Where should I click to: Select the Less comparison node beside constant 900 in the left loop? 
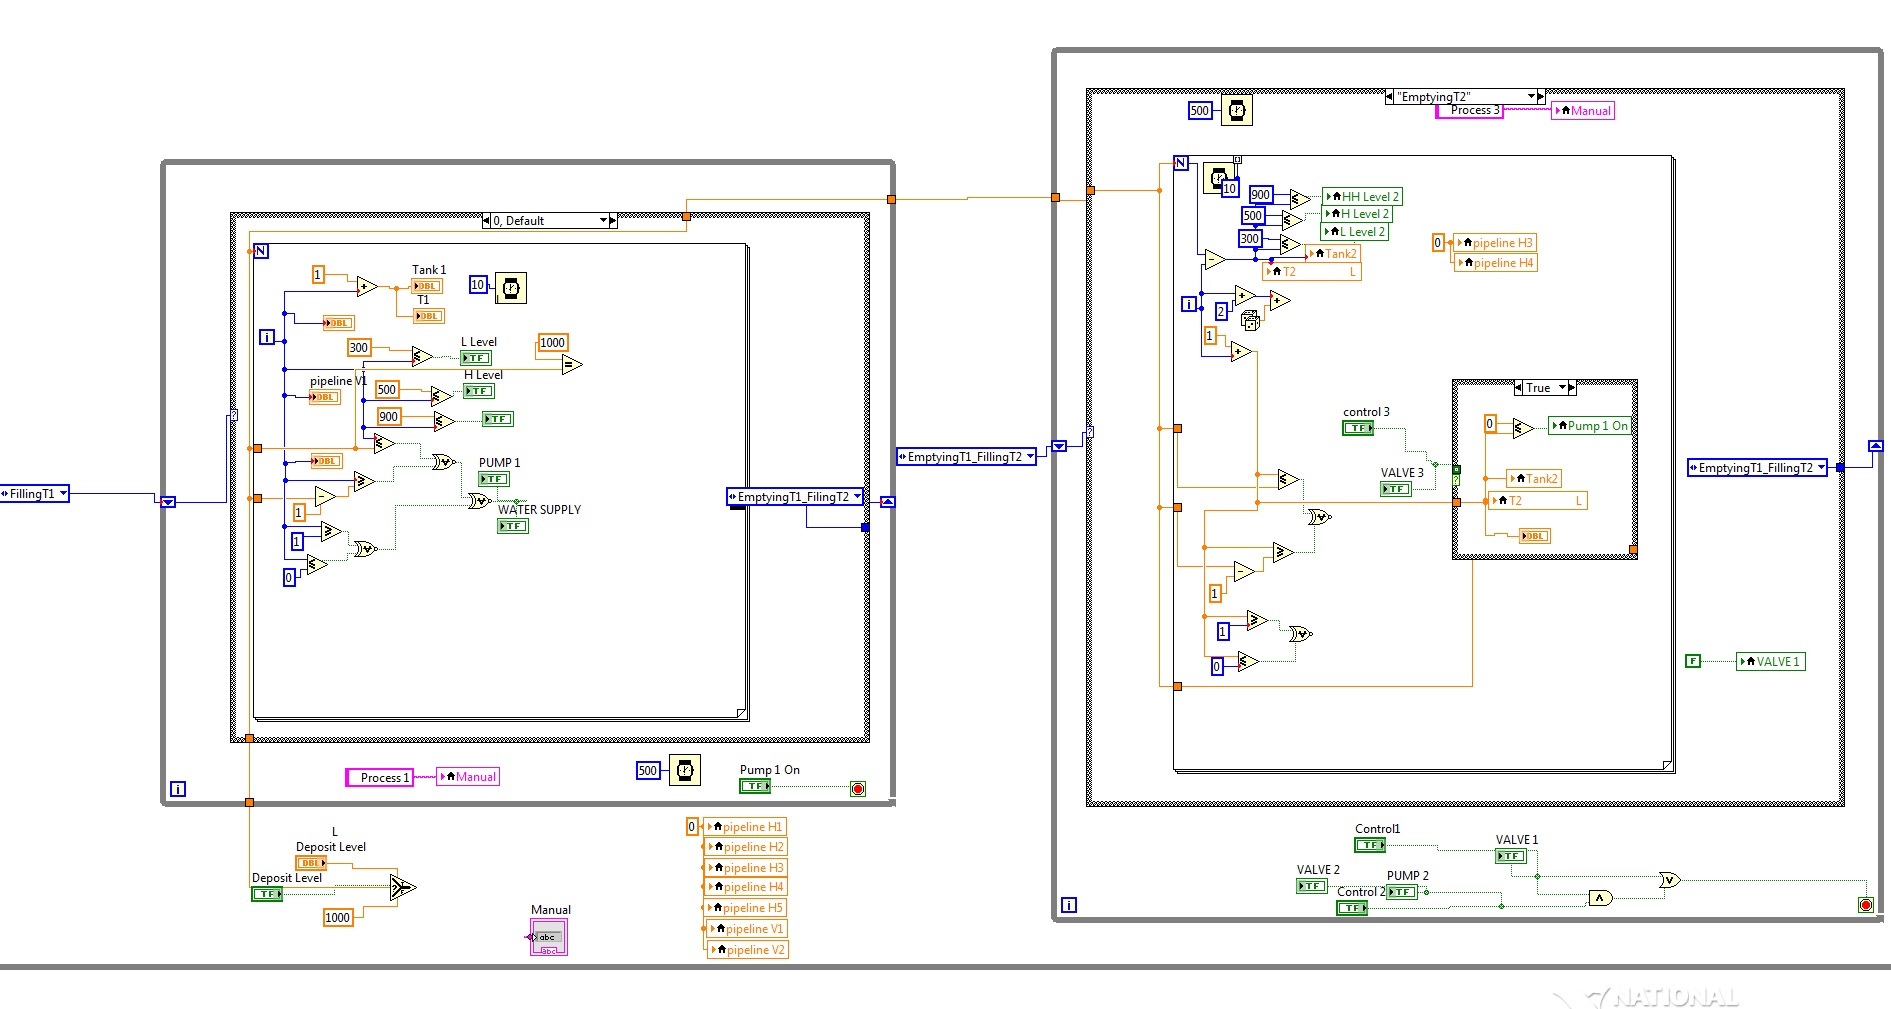click(x=444, y=421)
